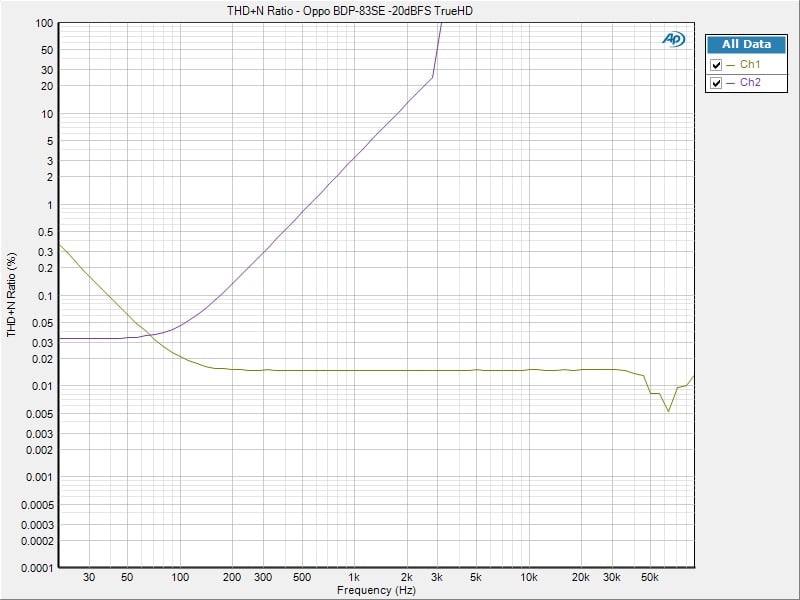Screen dimensions: 800x600
Task: Click the 20k tick on frequency axis
Action: coord(581,578)
